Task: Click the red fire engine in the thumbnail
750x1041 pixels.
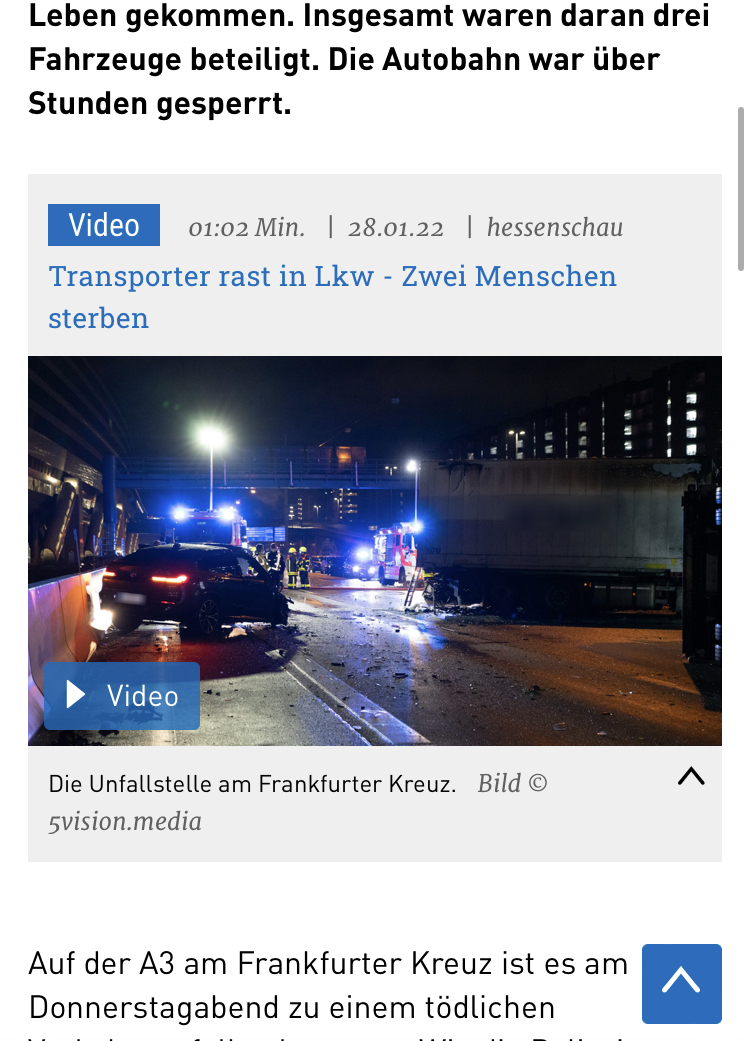Action: point(395,554)
